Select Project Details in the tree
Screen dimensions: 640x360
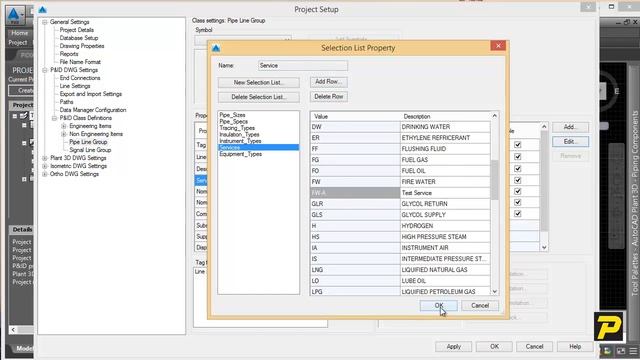pos(77,30)
